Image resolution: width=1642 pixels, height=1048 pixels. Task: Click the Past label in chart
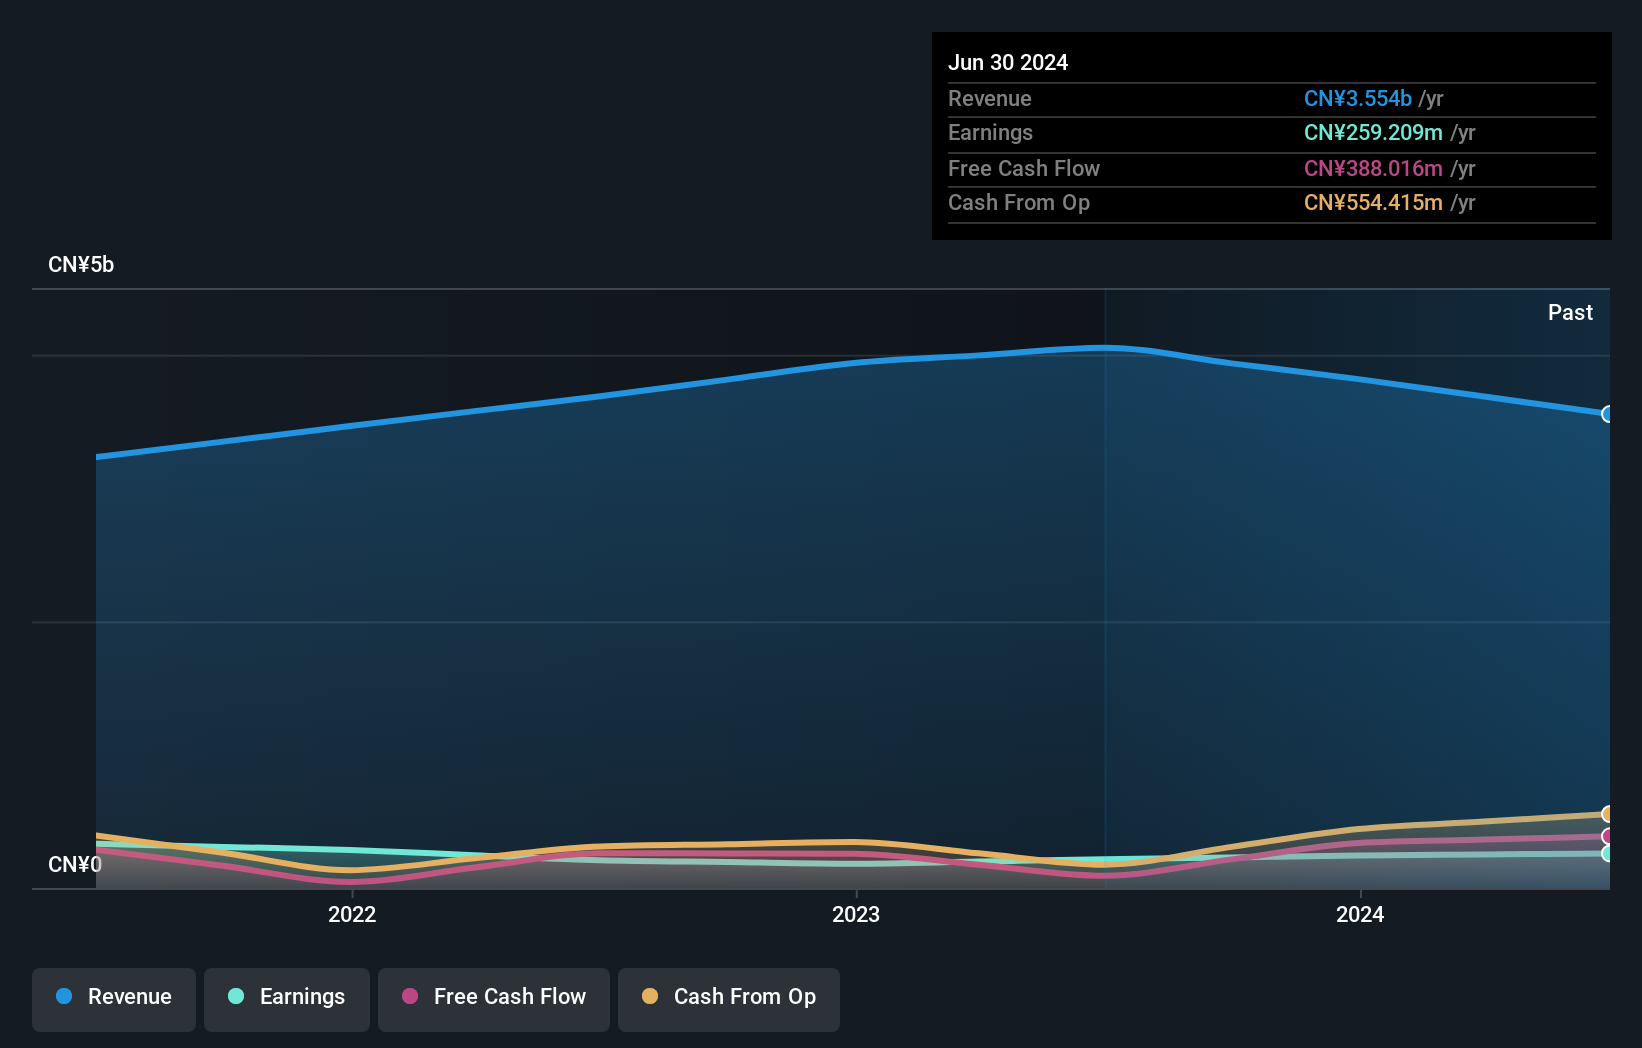pyautogui.click(x=1570, y=312)
